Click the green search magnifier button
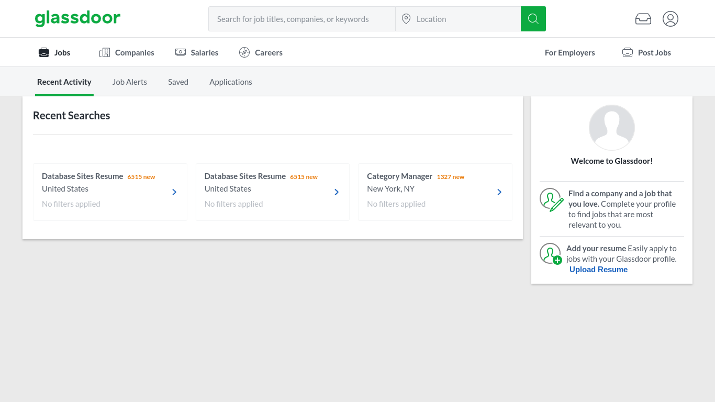Screen dimensions: 715x402 point(533,19)
